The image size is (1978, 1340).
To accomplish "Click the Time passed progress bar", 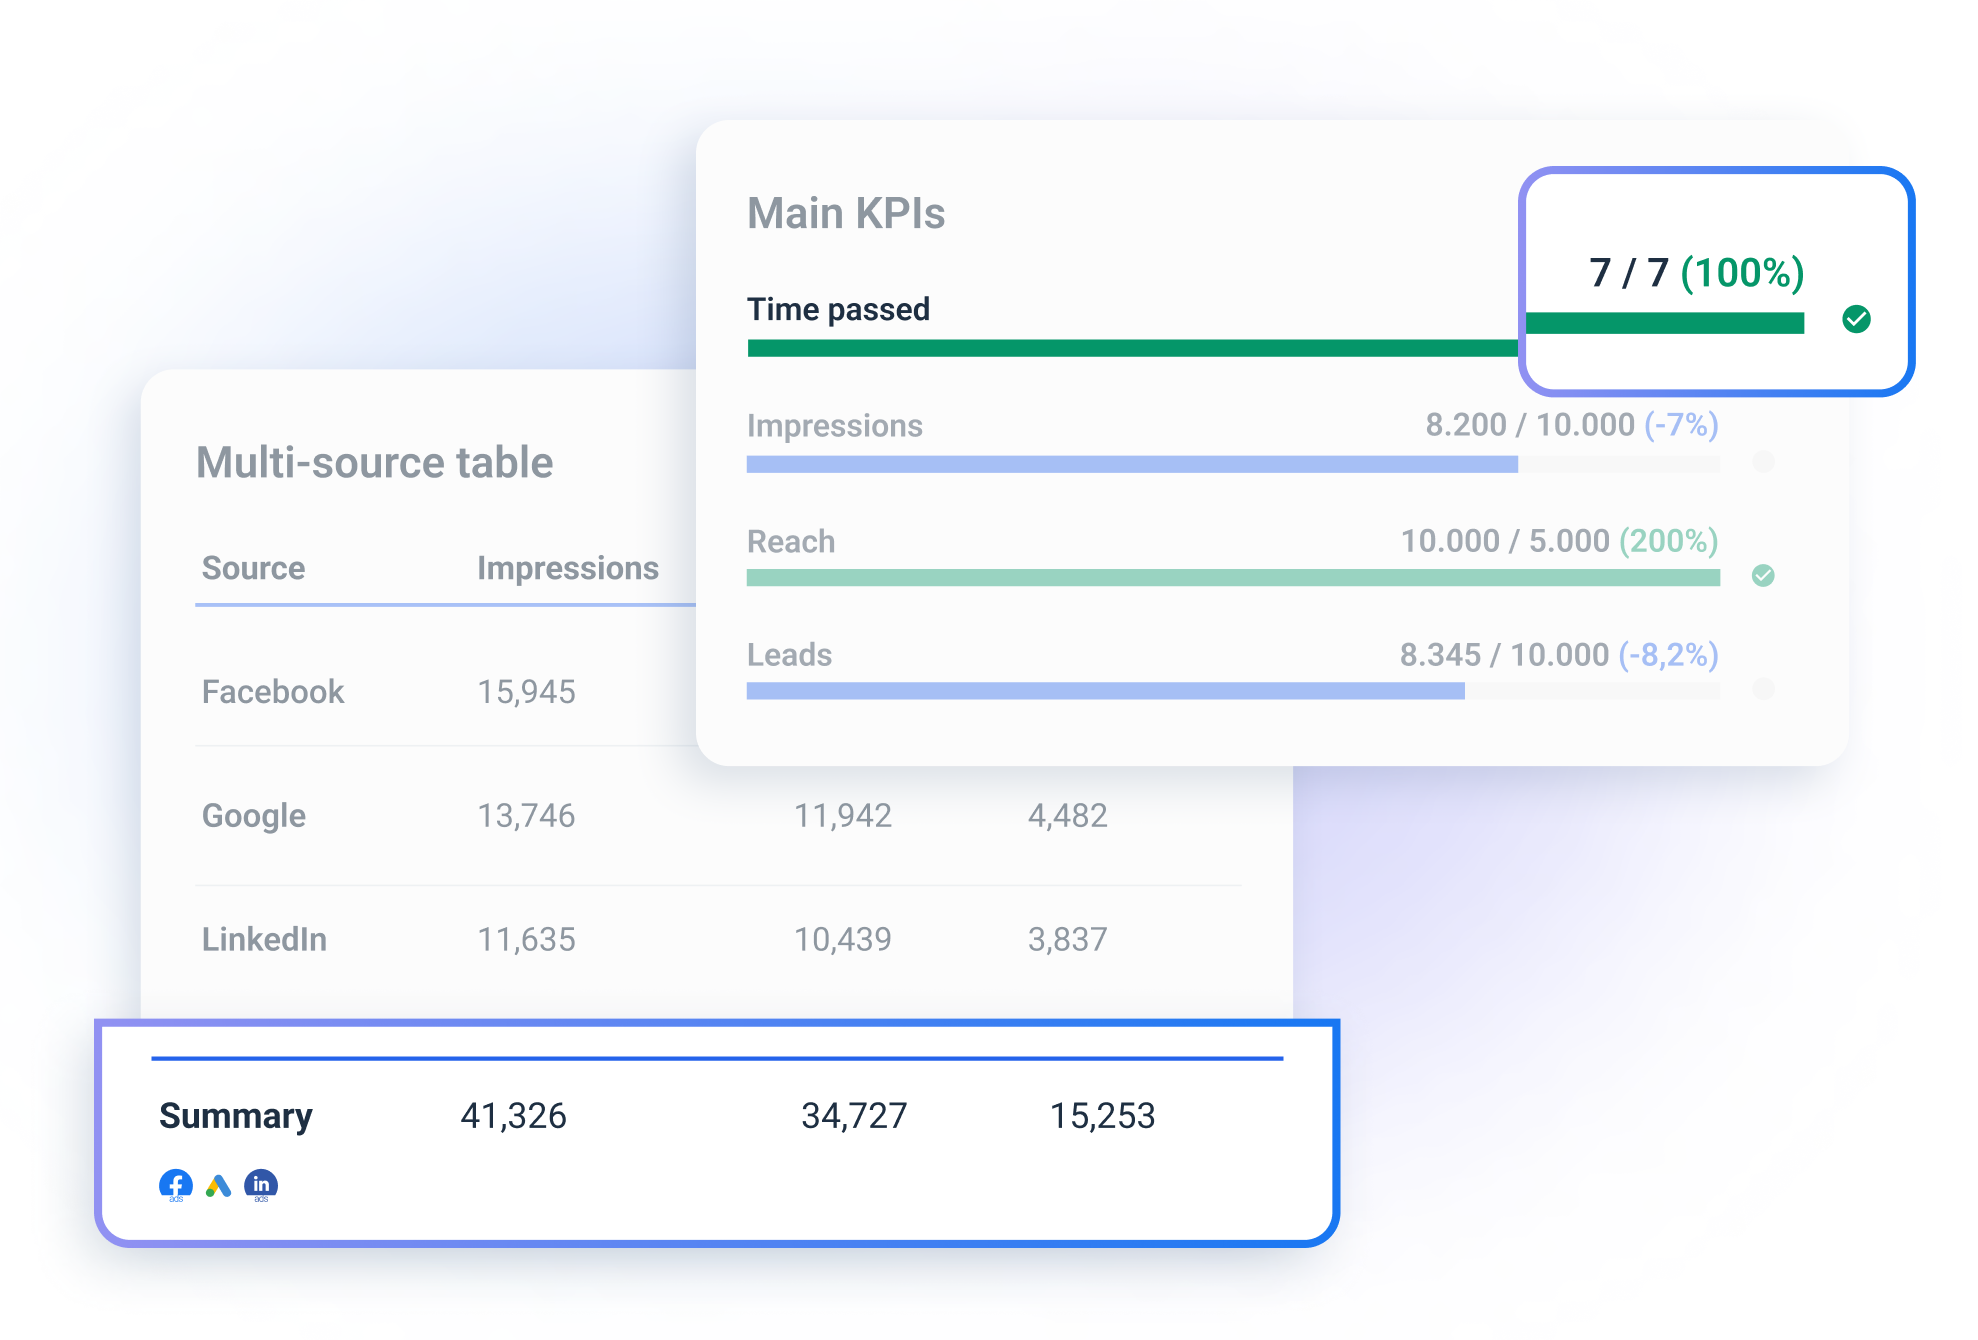I will (1275, 336).
